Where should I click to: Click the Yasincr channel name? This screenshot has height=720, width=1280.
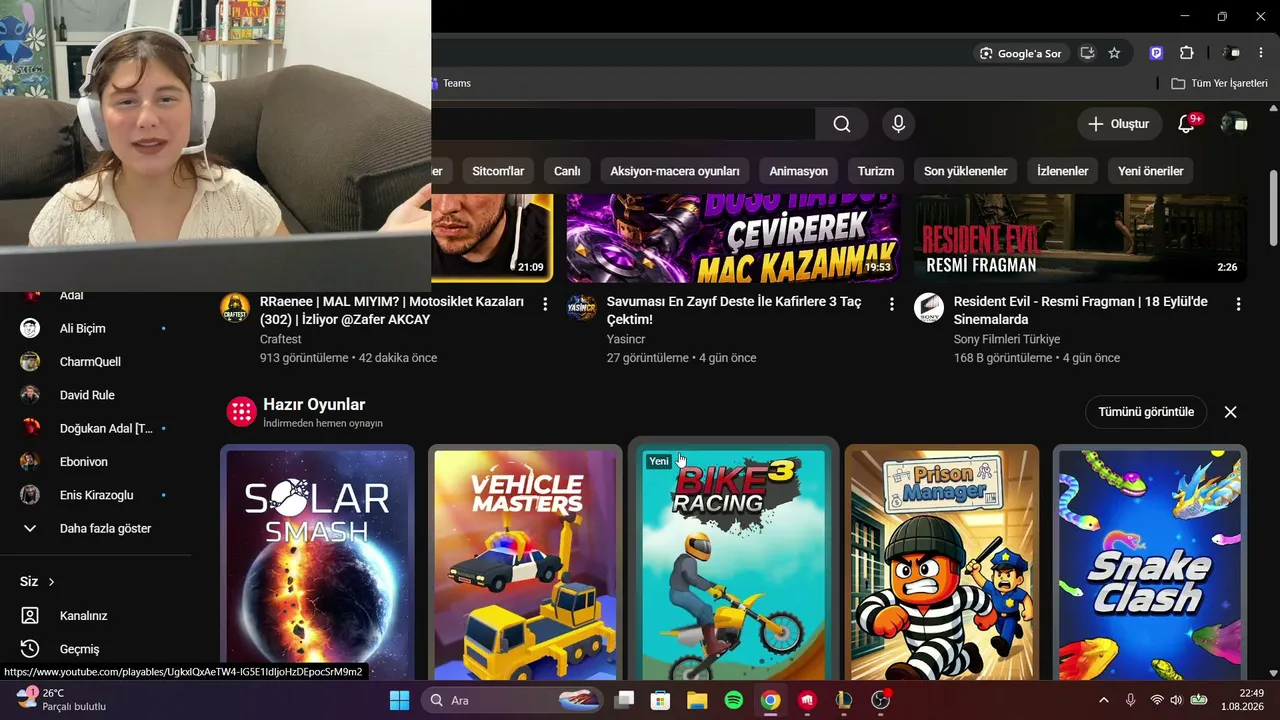coord(626,339)
